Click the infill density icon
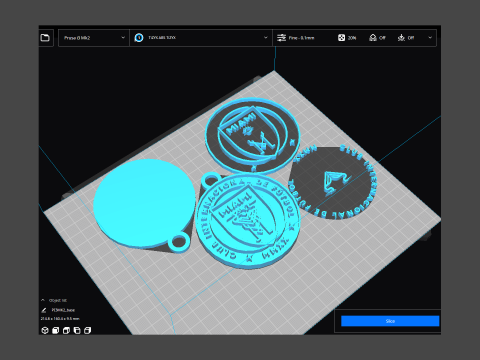The height and width of the screenshot is (360, 480). point(341,38)
